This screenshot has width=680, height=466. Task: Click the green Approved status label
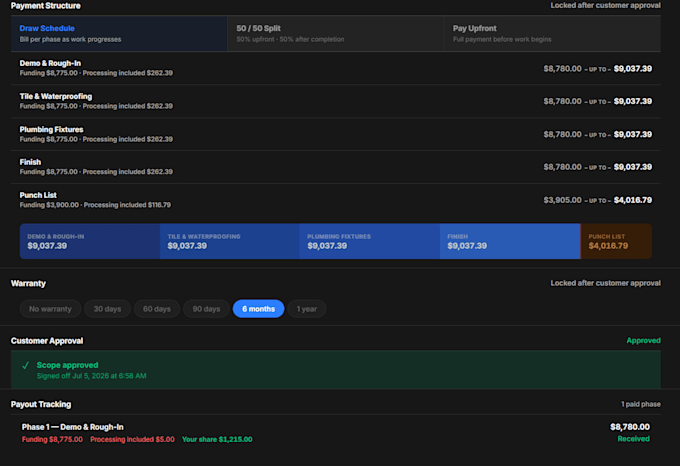[644, 341]
